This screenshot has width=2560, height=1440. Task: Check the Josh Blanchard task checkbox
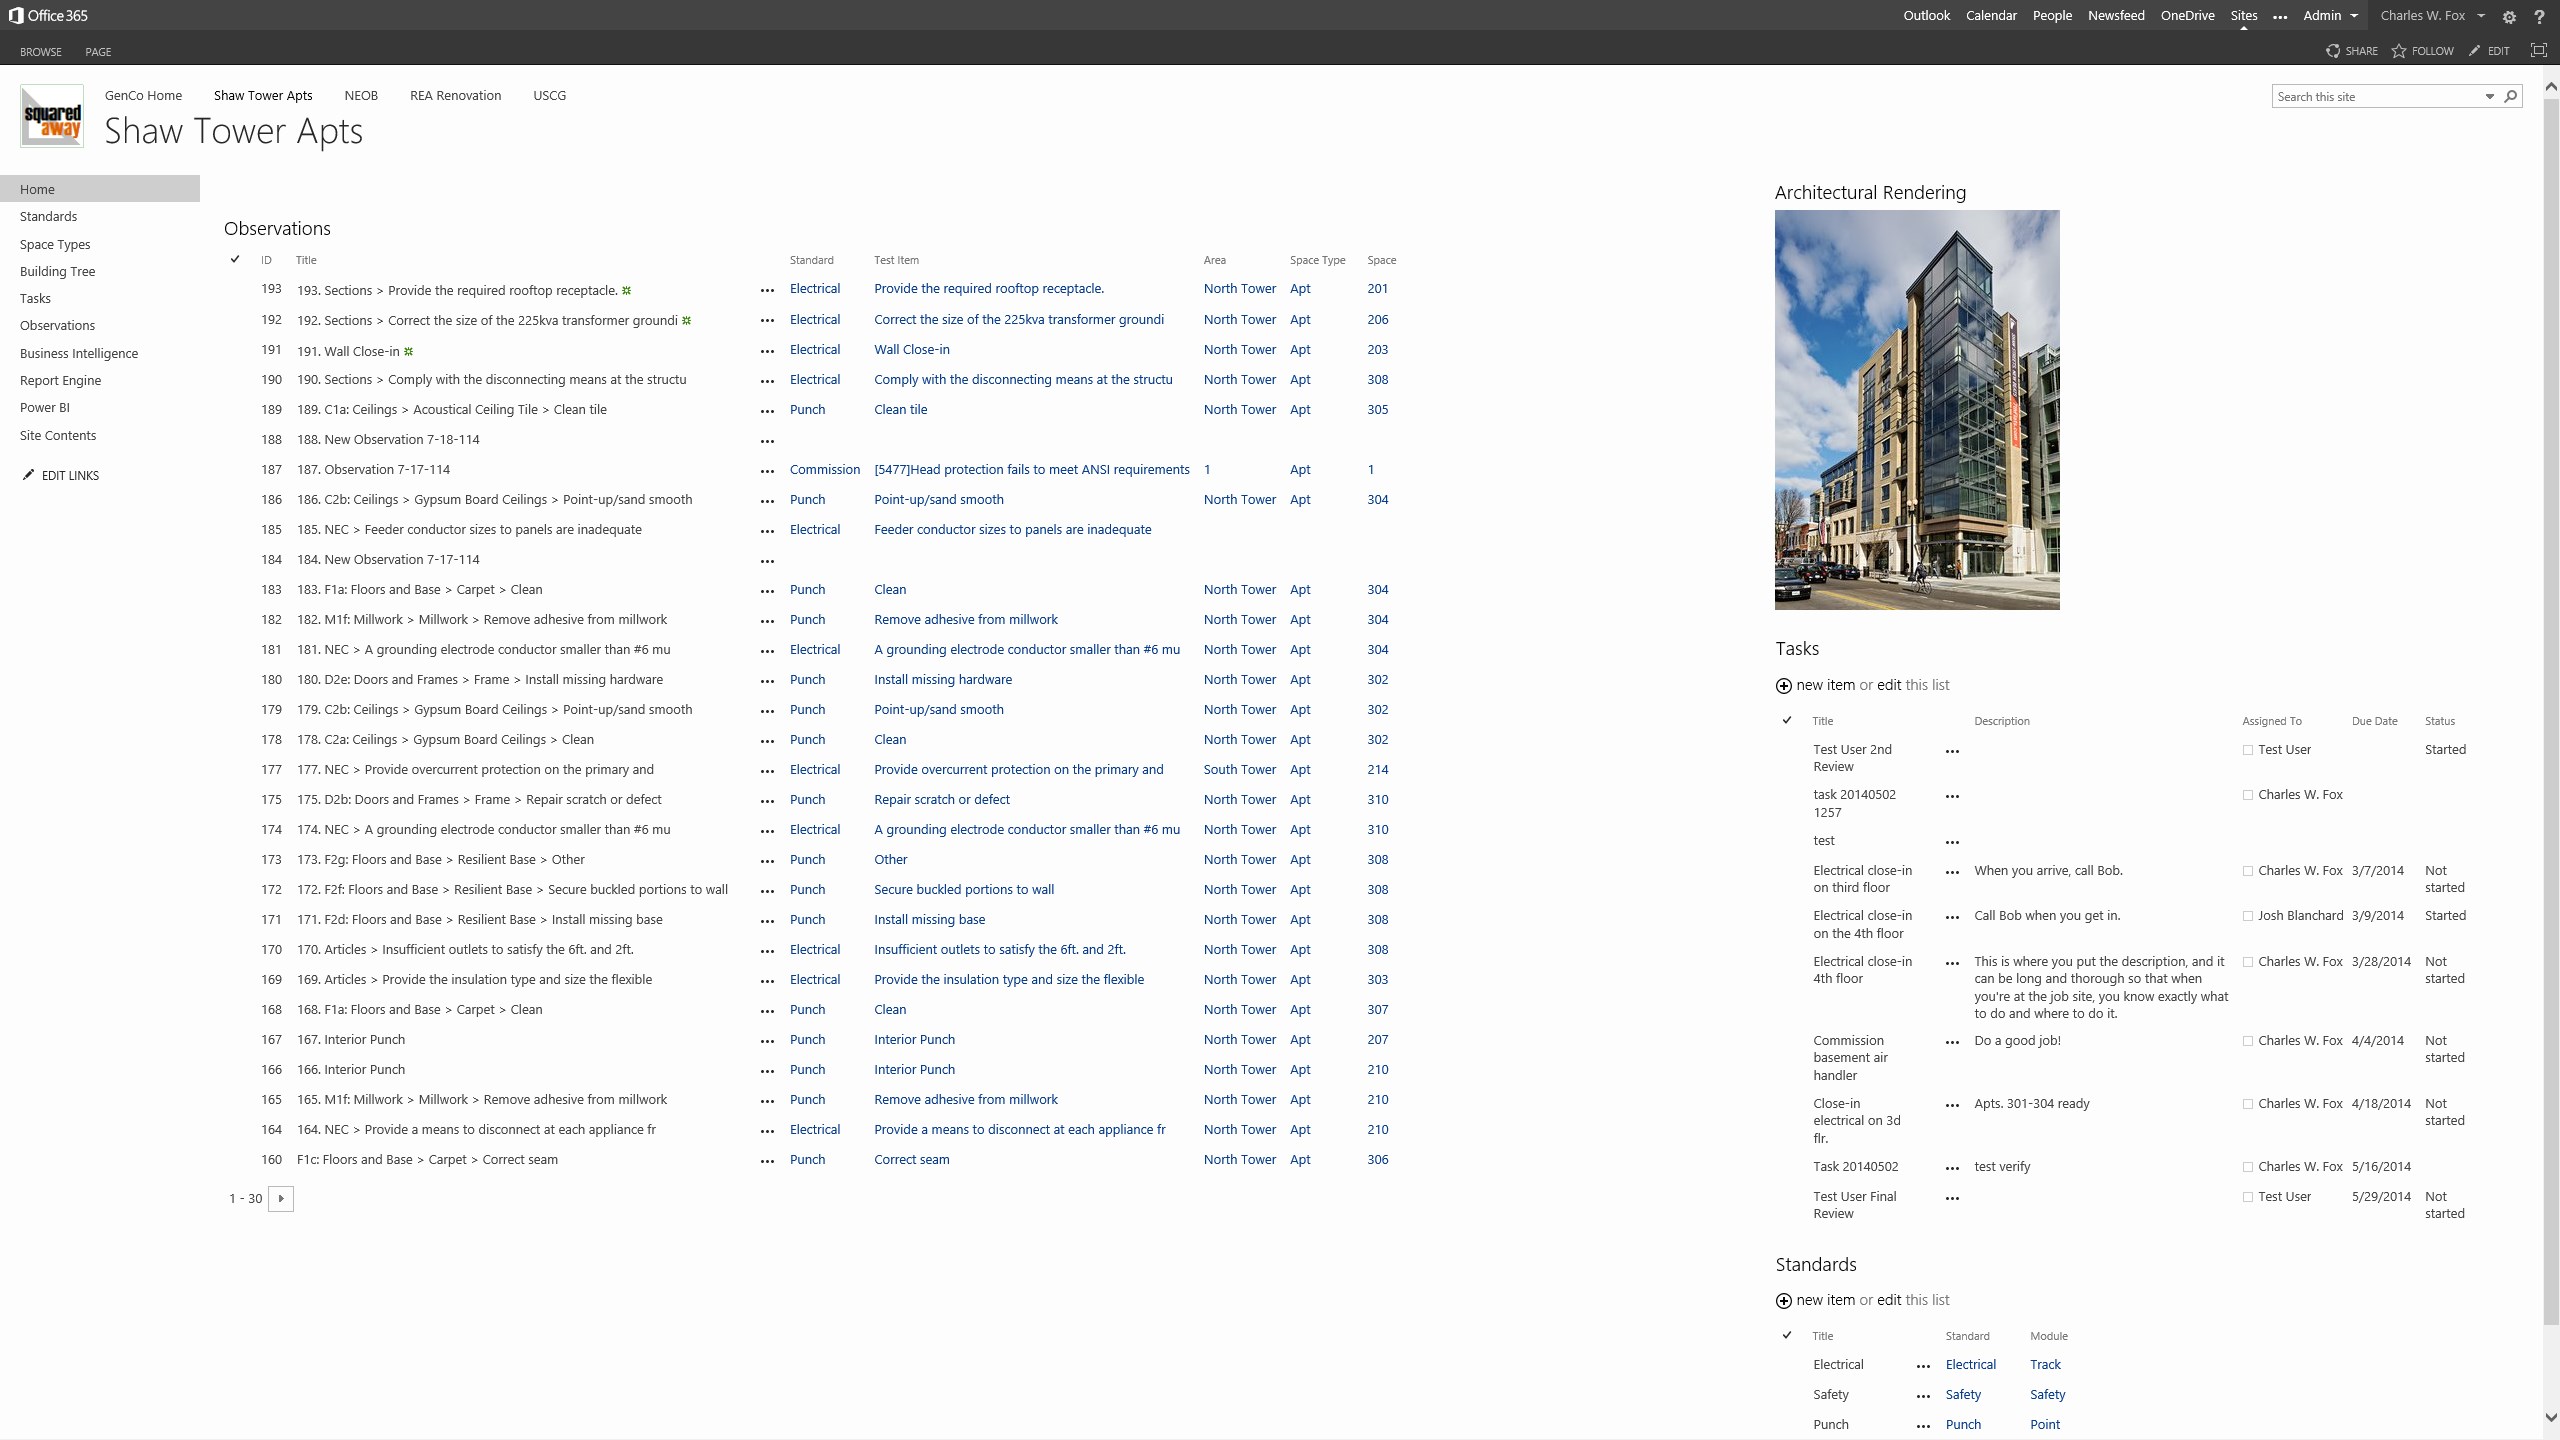(2248, 917)
